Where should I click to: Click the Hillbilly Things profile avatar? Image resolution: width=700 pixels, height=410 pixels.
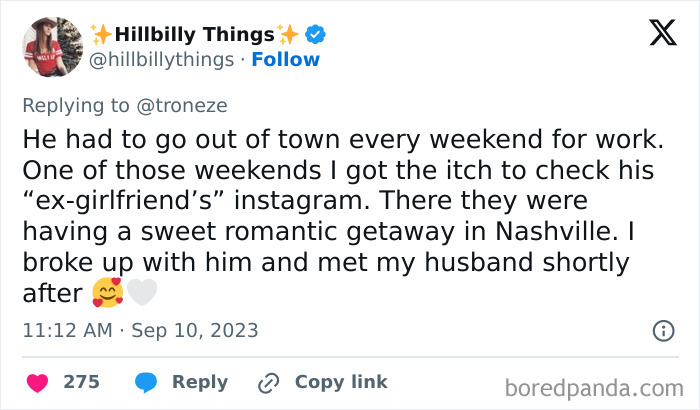pos(52,48)
